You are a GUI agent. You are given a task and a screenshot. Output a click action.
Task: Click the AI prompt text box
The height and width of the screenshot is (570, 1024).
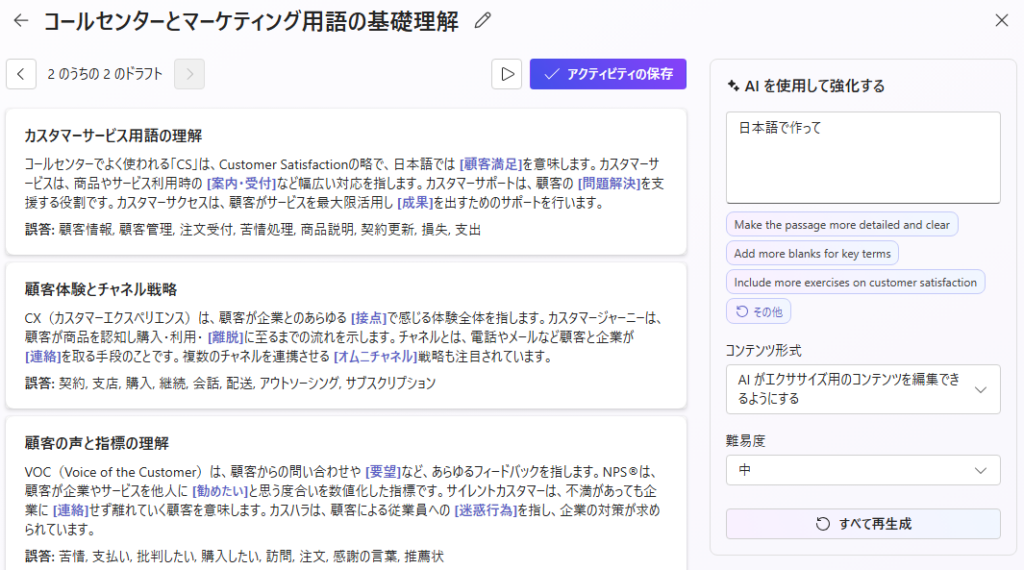click(863, 157)
